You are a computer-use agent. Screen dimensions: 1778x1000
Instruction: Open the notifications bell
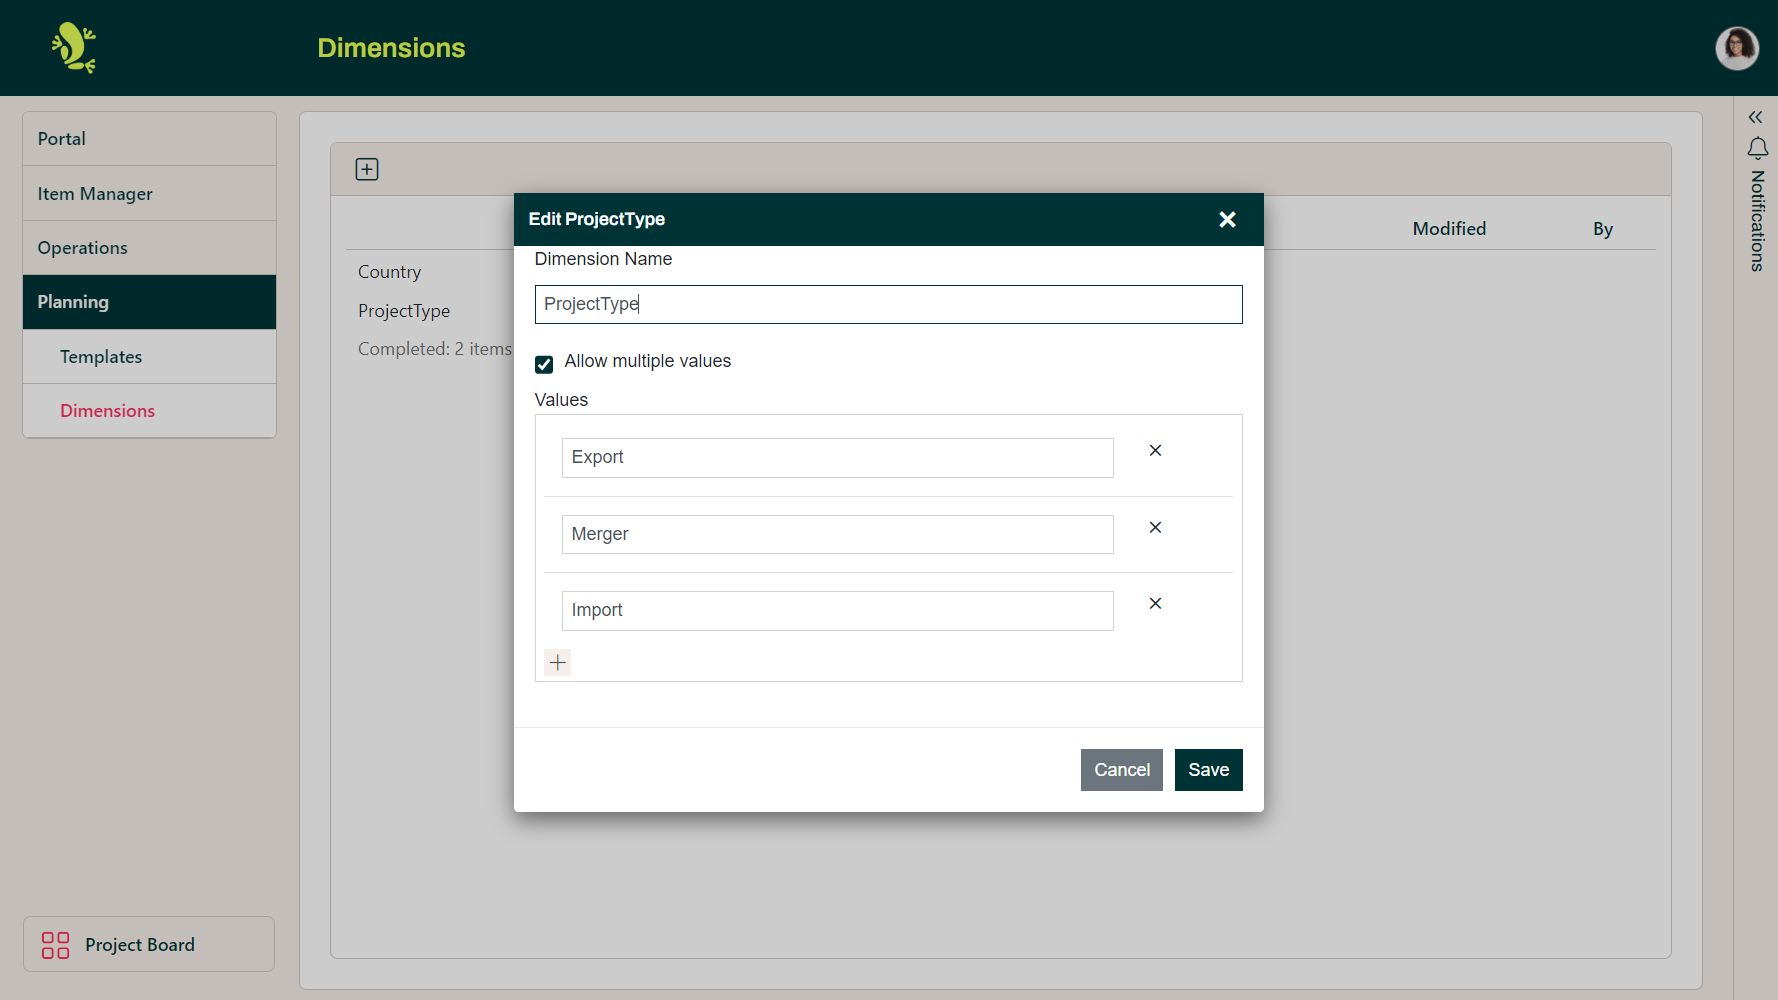coord(1757,149)
